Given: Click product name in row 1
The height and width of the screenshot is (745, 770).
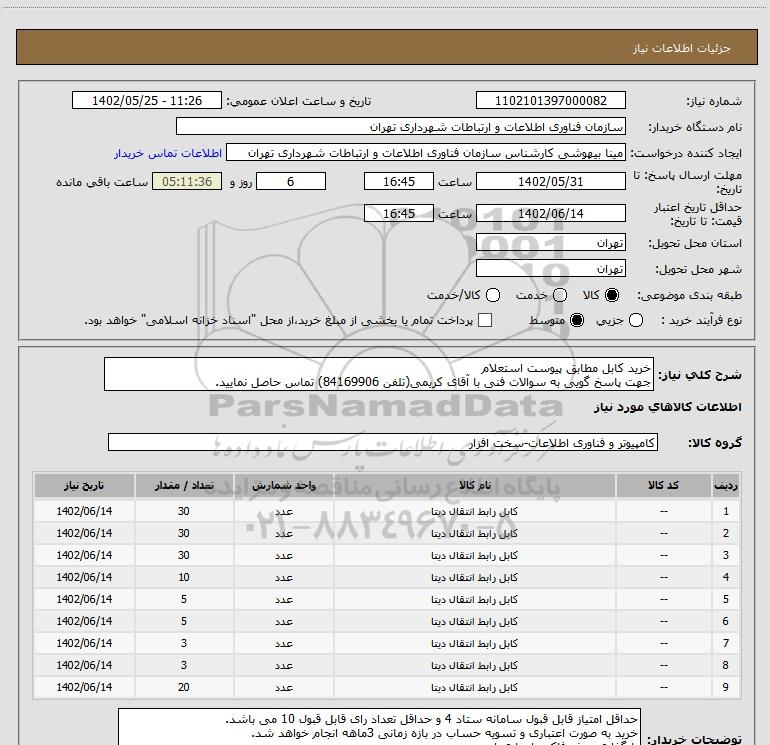Looking at the screenshot, I should [474, 512].
